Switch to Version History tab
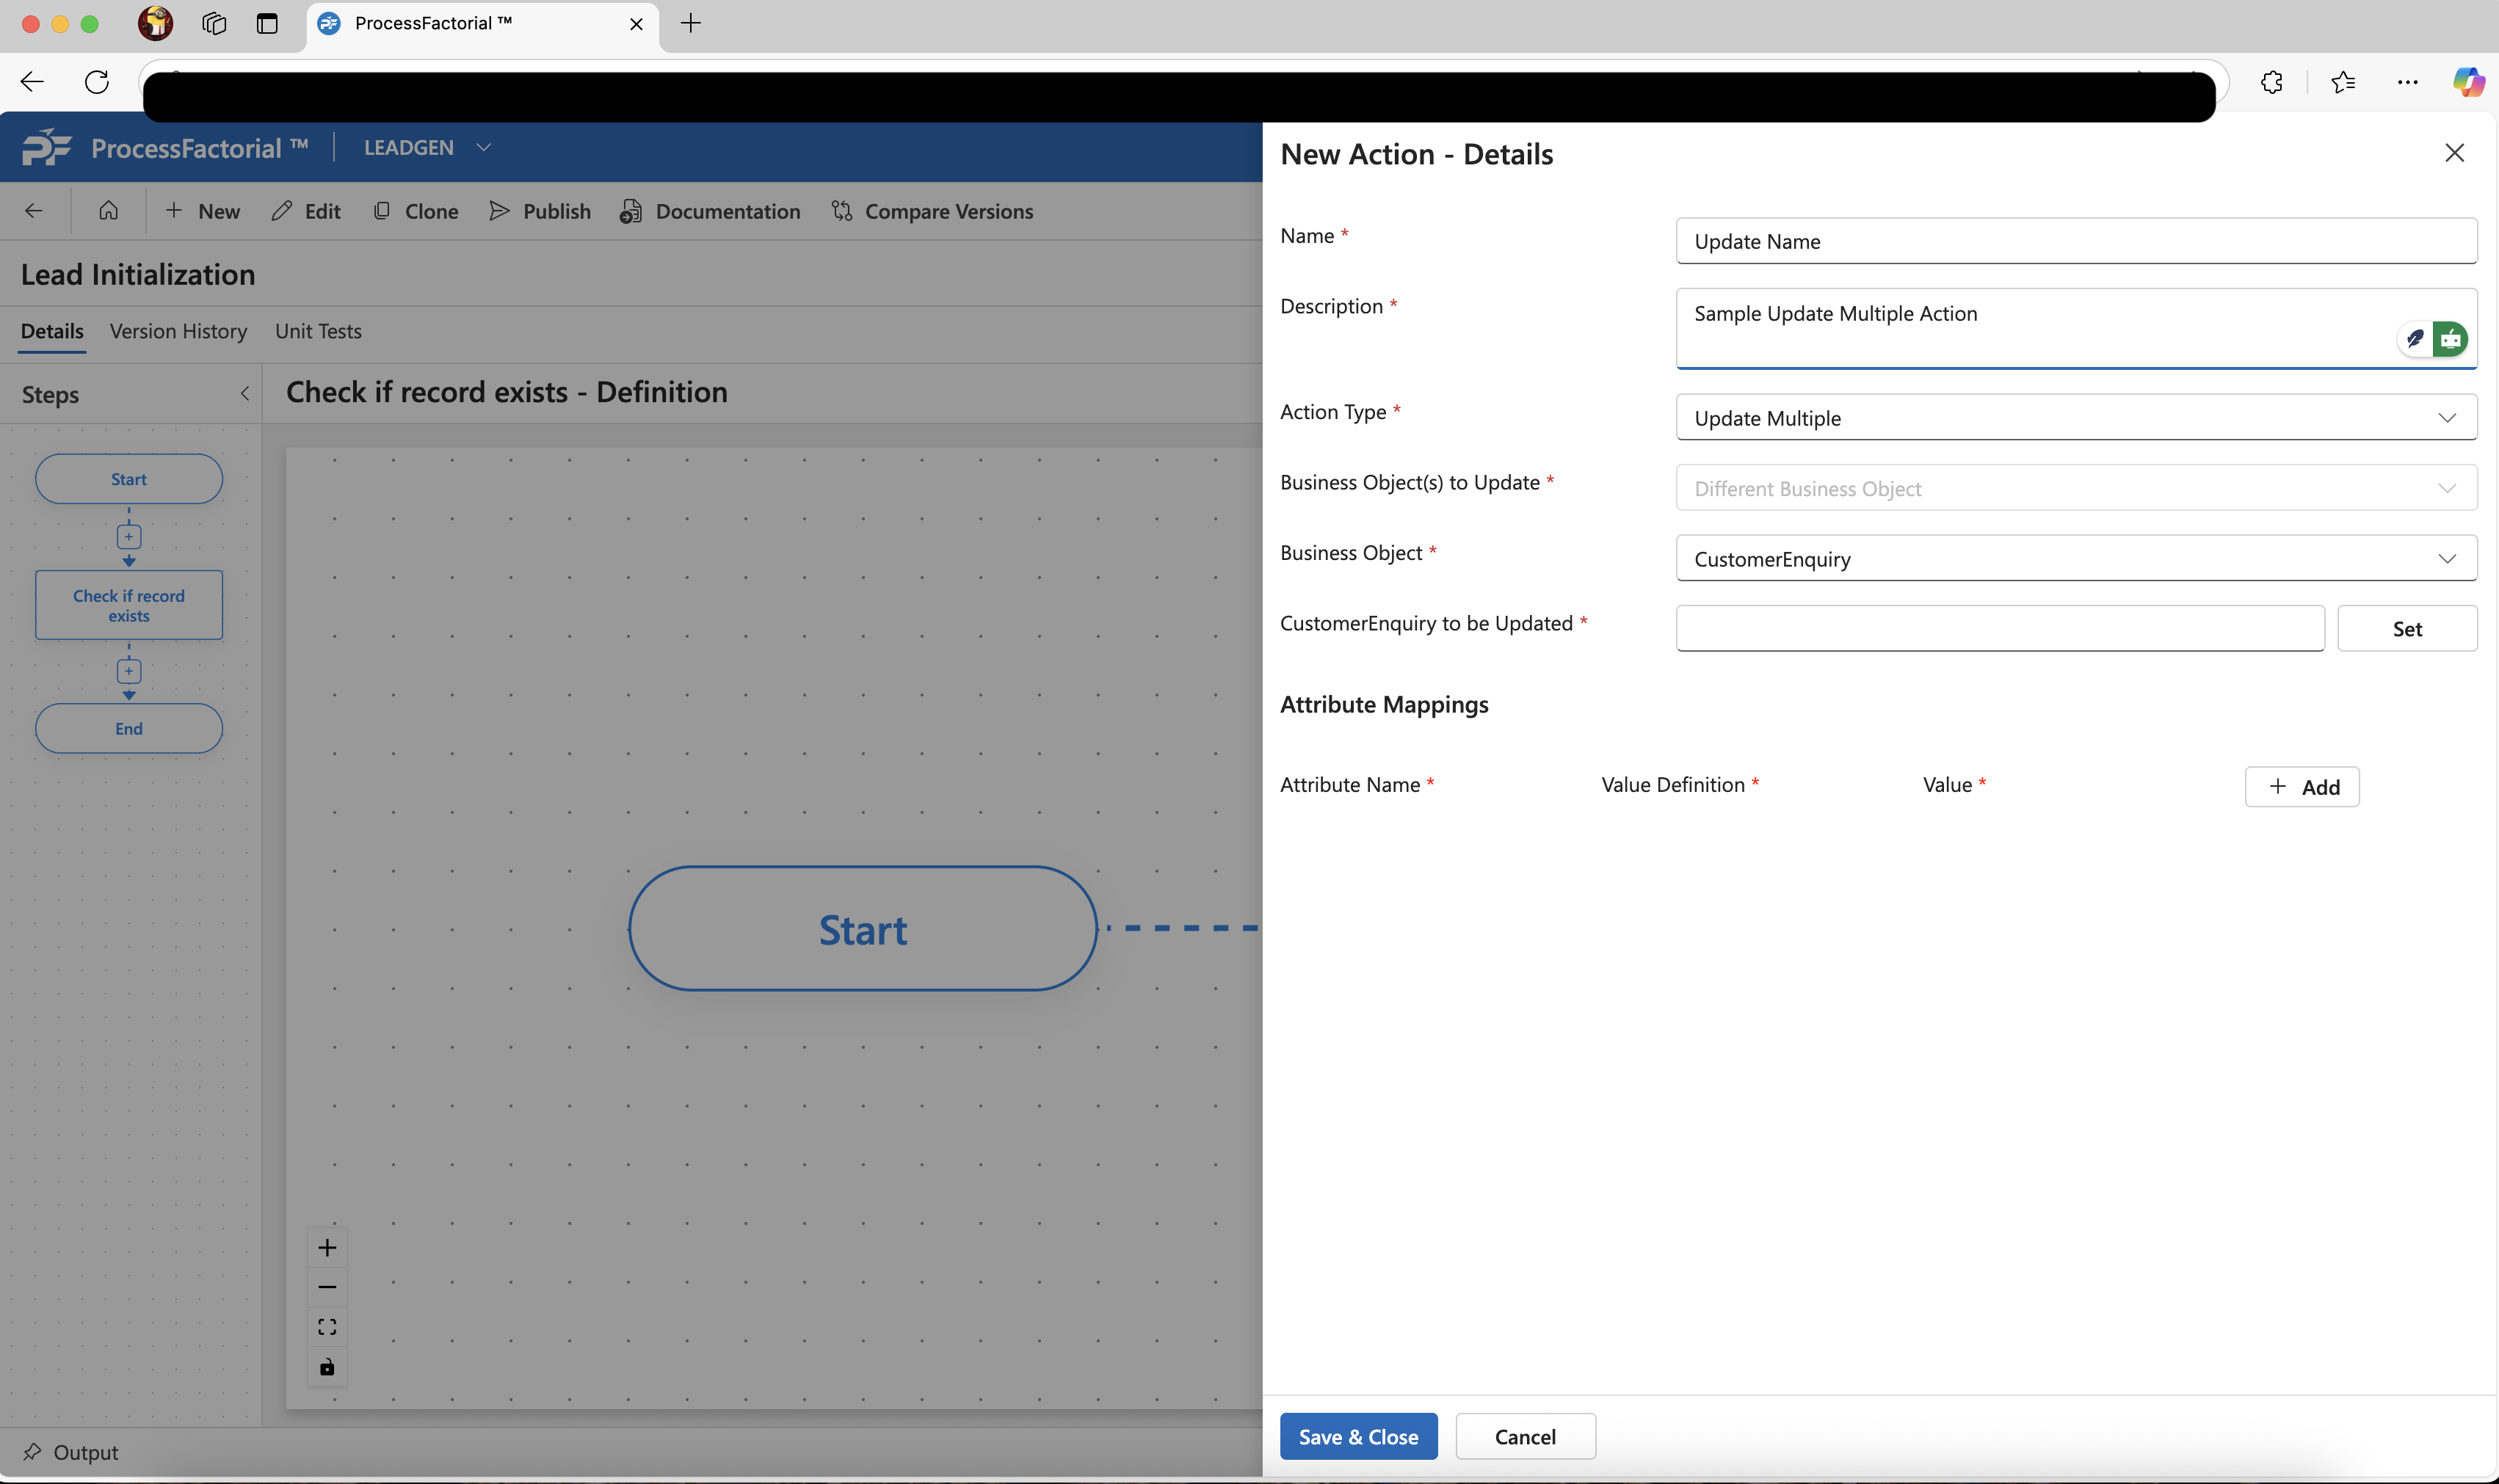 (178, 331)
